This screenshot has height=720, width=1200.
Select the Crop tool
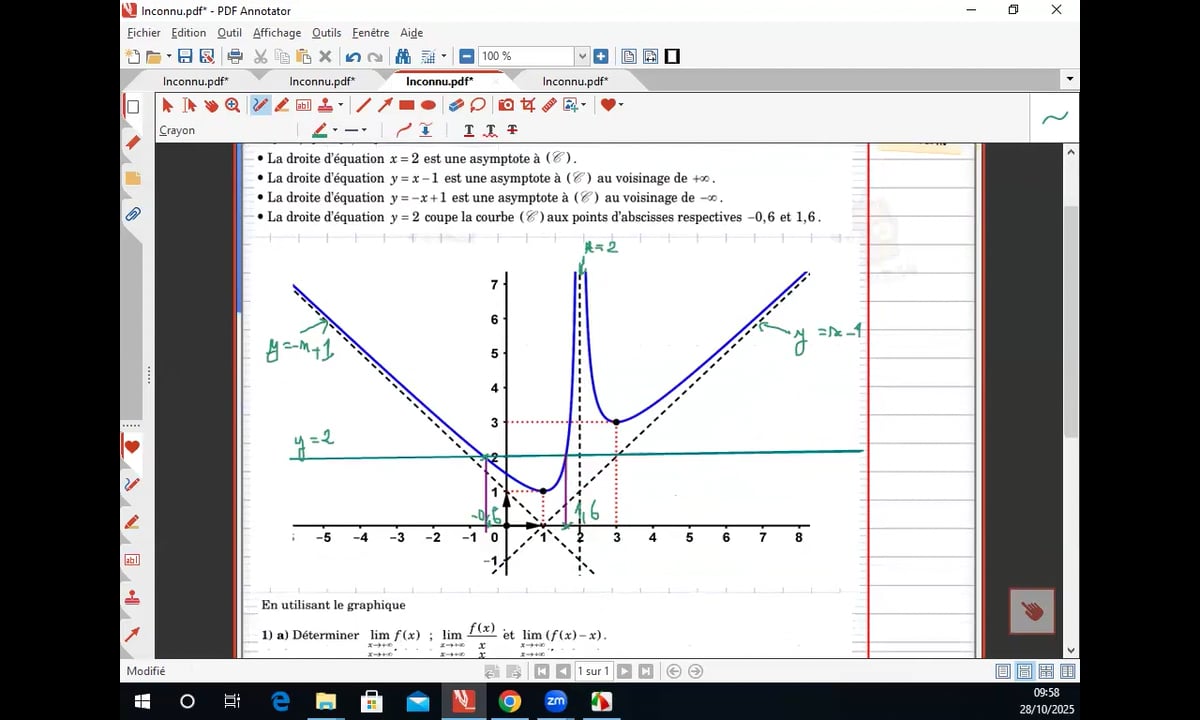click(x=528, y=105)
